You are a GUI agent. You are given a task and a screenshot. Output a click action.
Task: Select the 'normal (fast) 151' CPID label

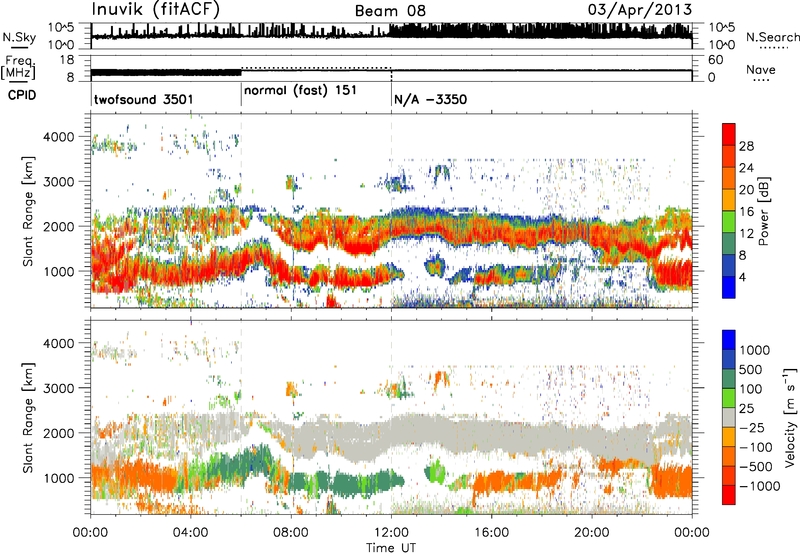point(300,91)
